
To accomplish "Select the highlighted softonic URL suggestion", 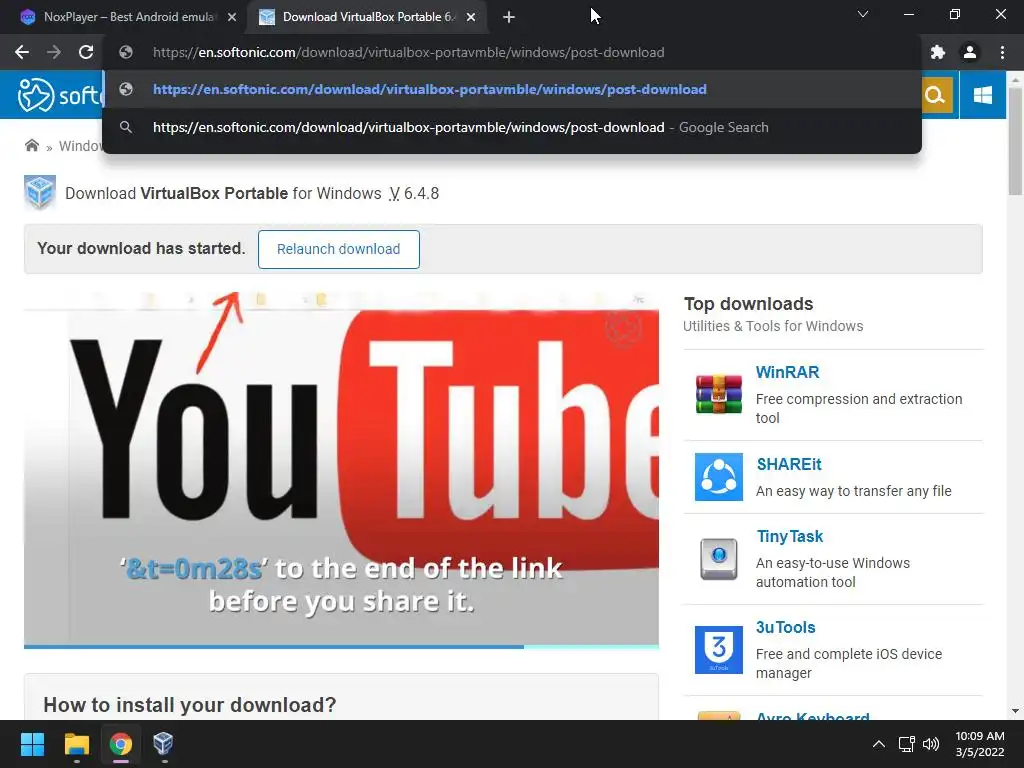I will (512, 89).
